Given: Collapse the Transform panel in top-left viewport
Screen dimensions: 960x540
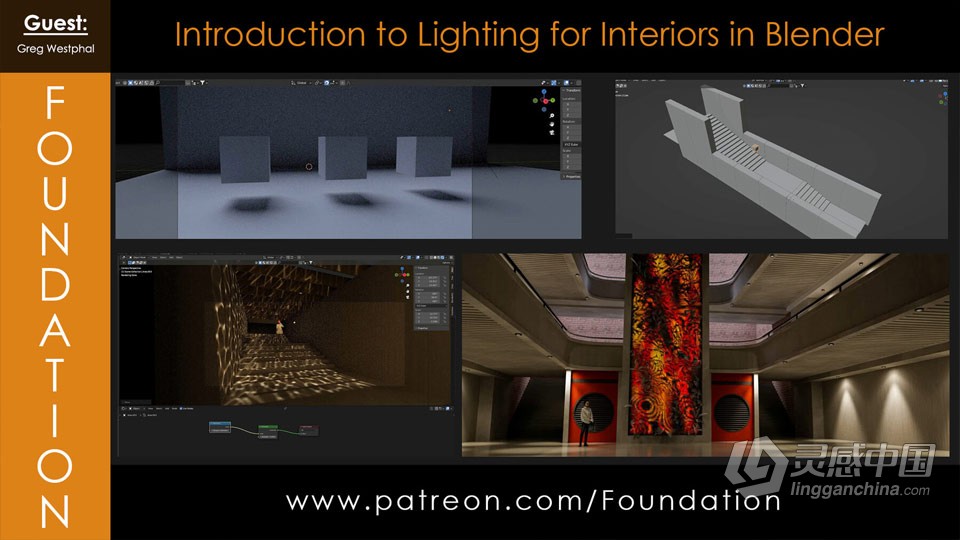Looking at the screenshot, I should (x=571, y=90).
